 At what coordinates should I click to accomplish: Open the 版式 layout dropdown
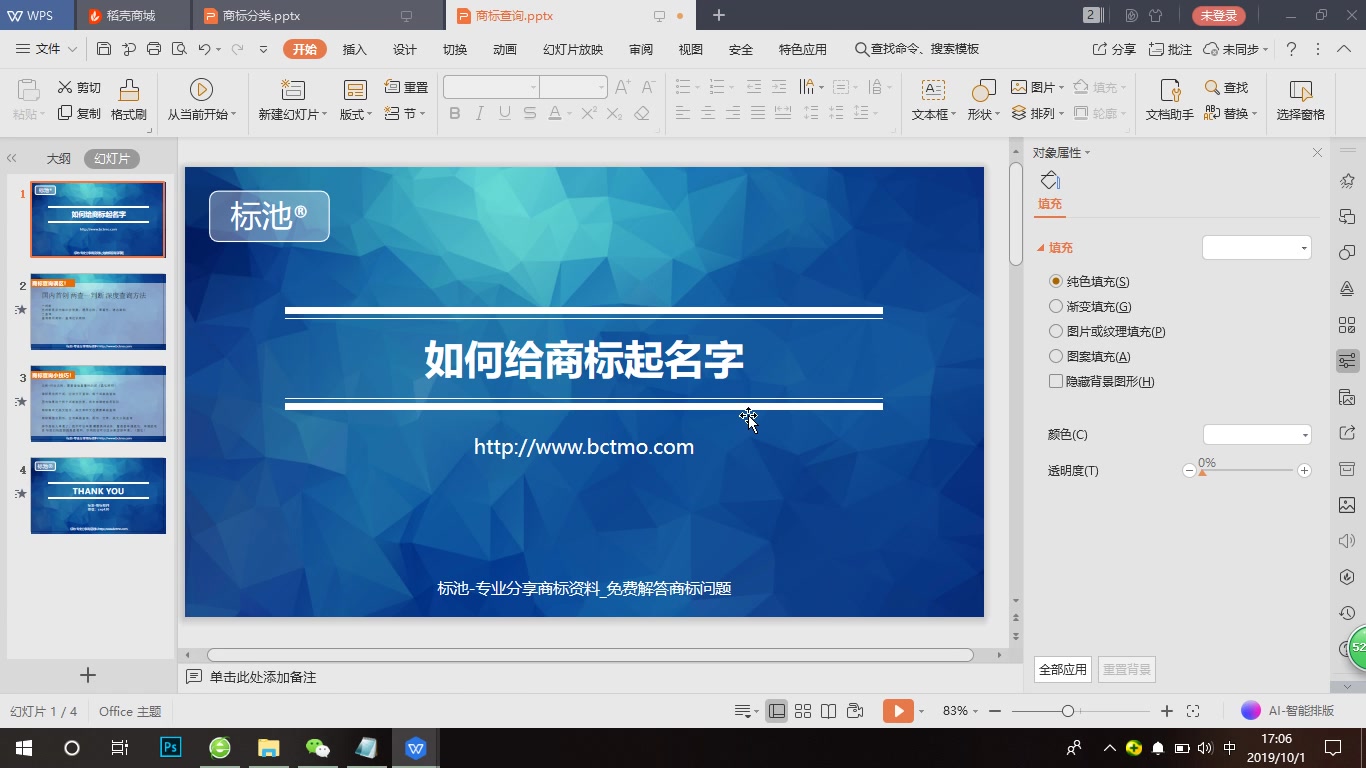(x=353, y=113)
